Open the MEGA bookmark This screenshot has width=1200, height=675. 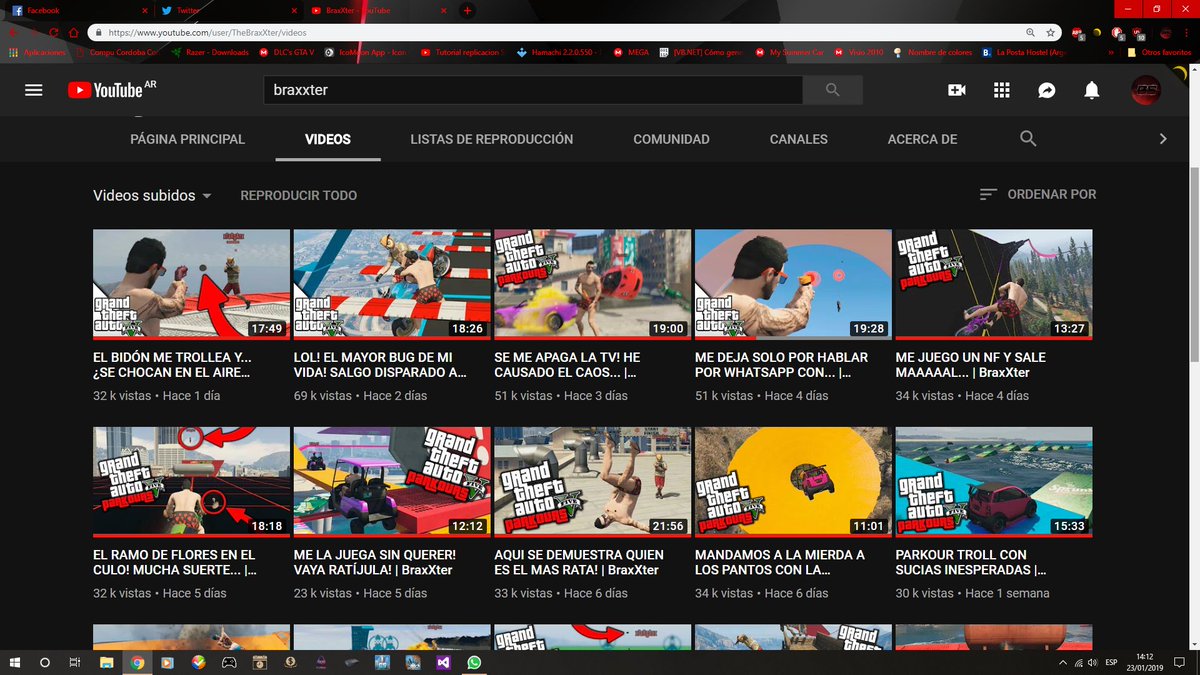(x=631, y=52)
